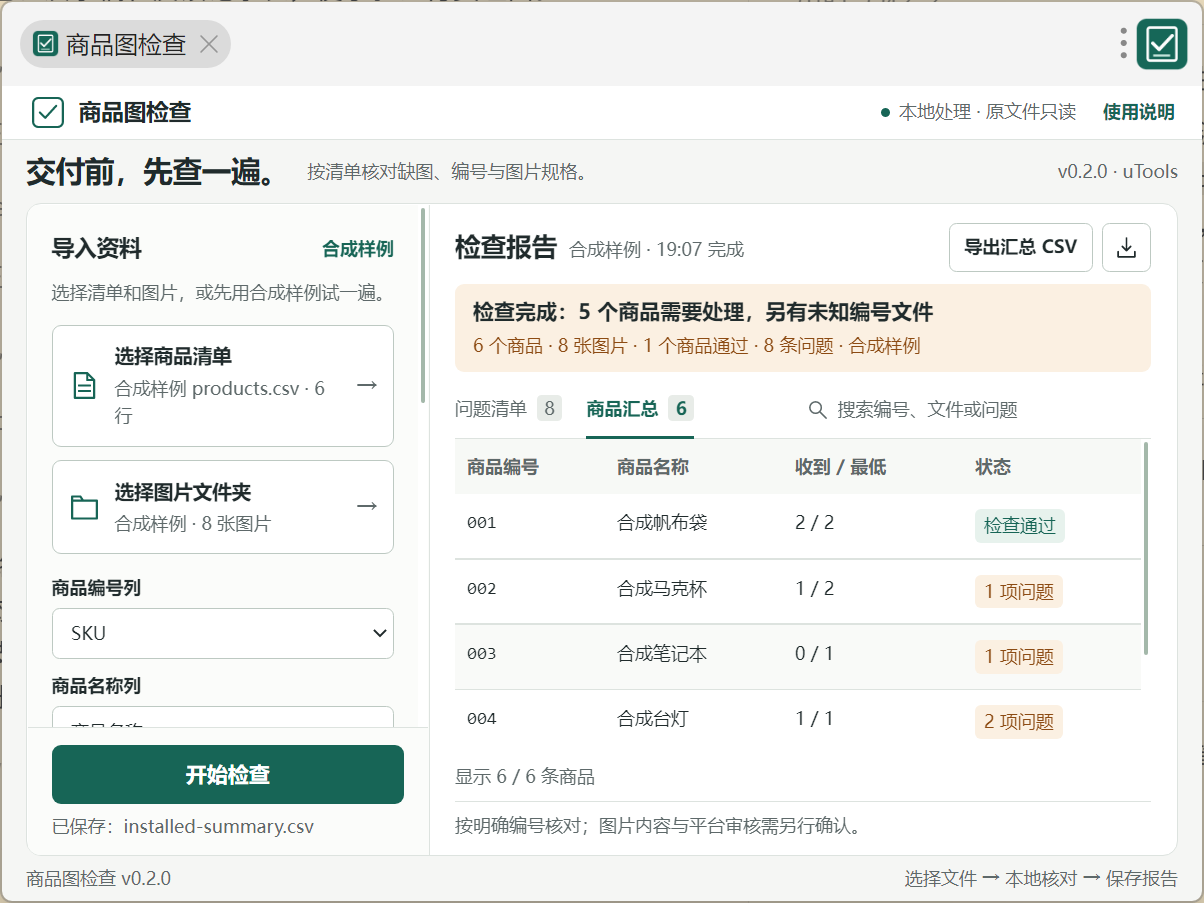Expand the 商品编号列 SKU dropdown
This screenshot has height=903, width=1204.
pyautogui.click(x=222, y=633)
